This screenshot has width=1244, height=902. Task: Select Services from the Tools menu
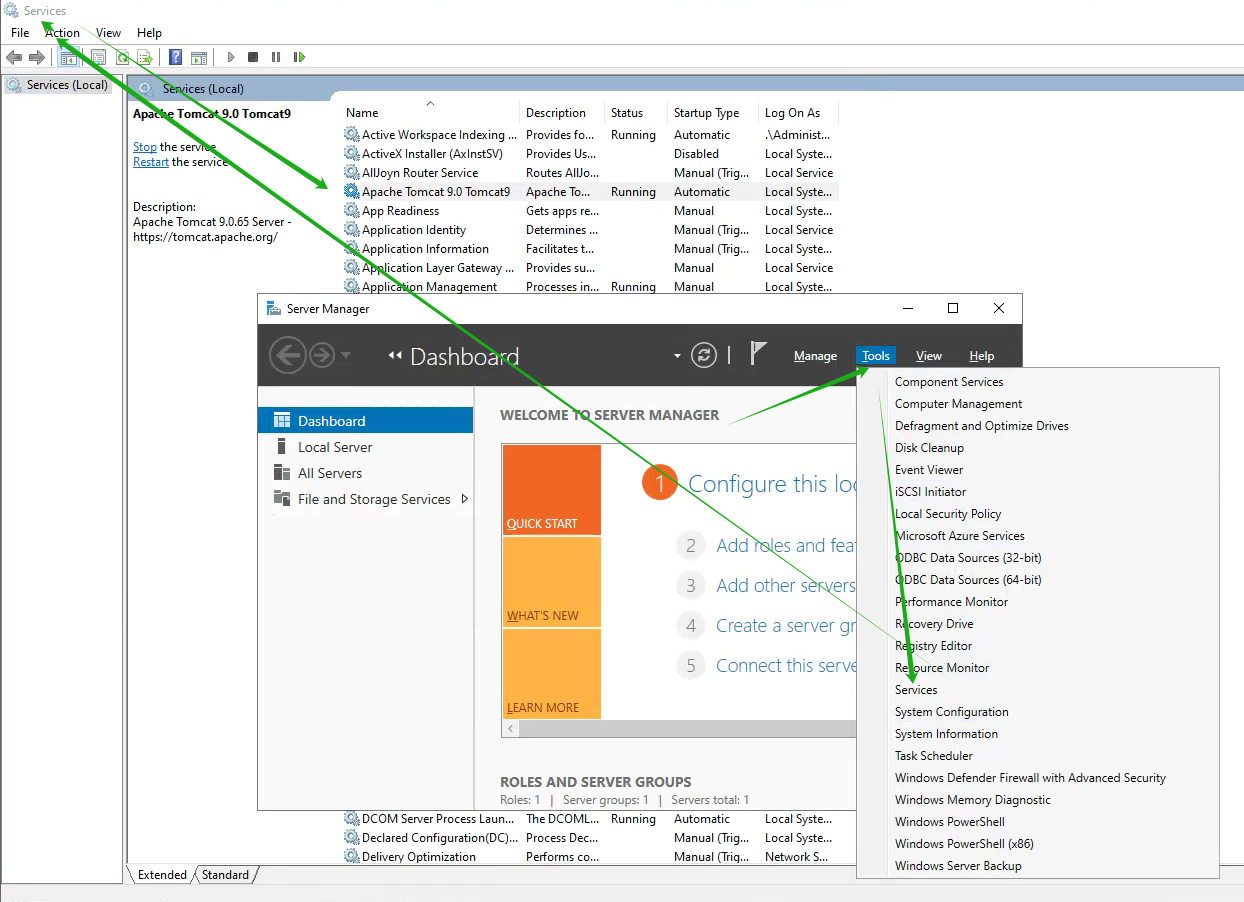(916, 690)
